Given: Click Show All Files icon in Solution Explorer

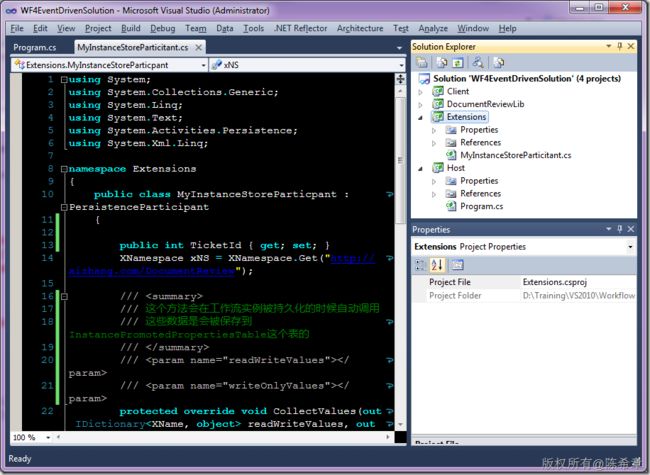Looking at the screenshot, I should pos(442,63).
